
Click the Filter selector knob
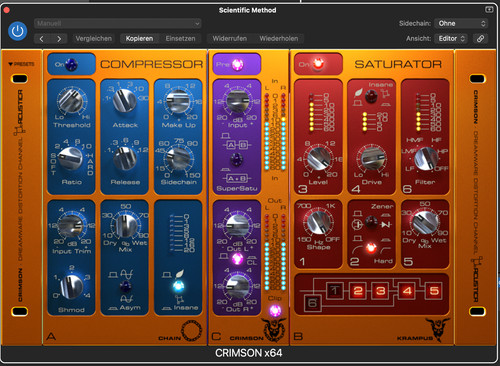tap(425, 159)
